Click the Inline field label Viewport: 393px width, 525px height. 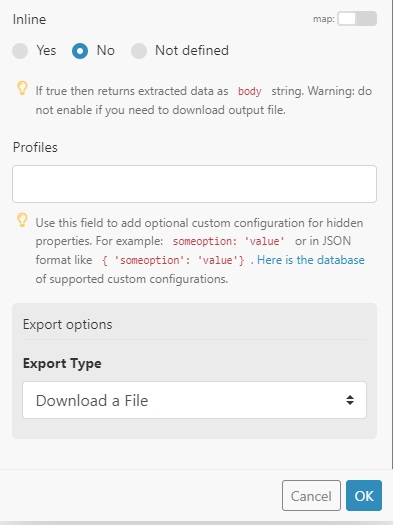pos(29,19)
